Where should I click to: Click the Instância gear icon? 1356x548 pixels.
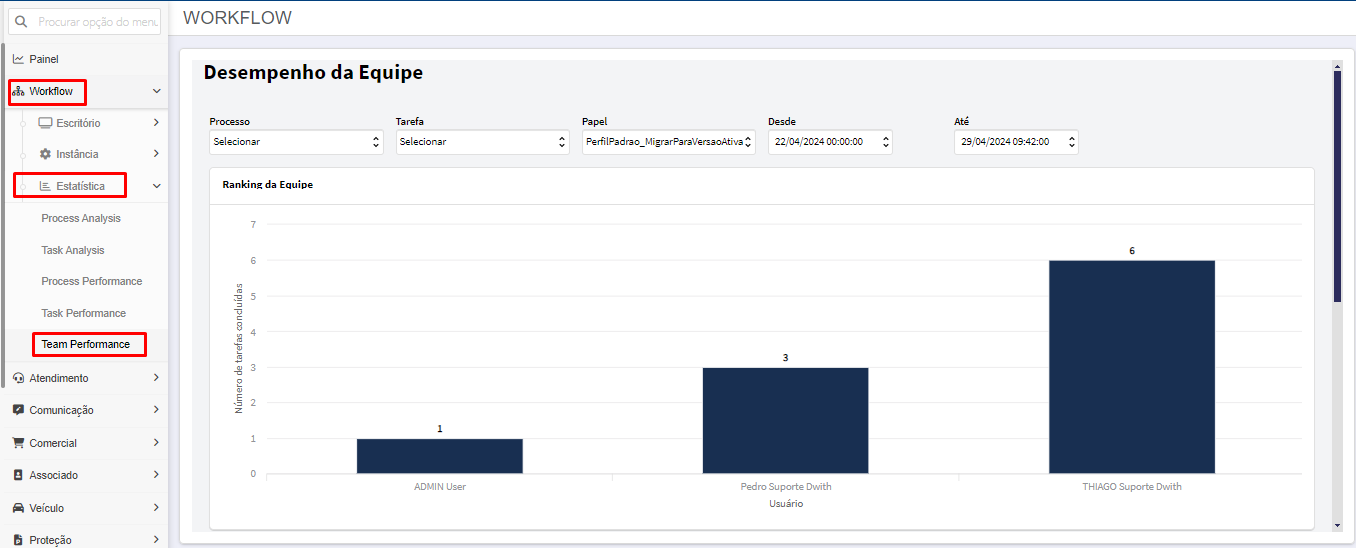(45, 154)
